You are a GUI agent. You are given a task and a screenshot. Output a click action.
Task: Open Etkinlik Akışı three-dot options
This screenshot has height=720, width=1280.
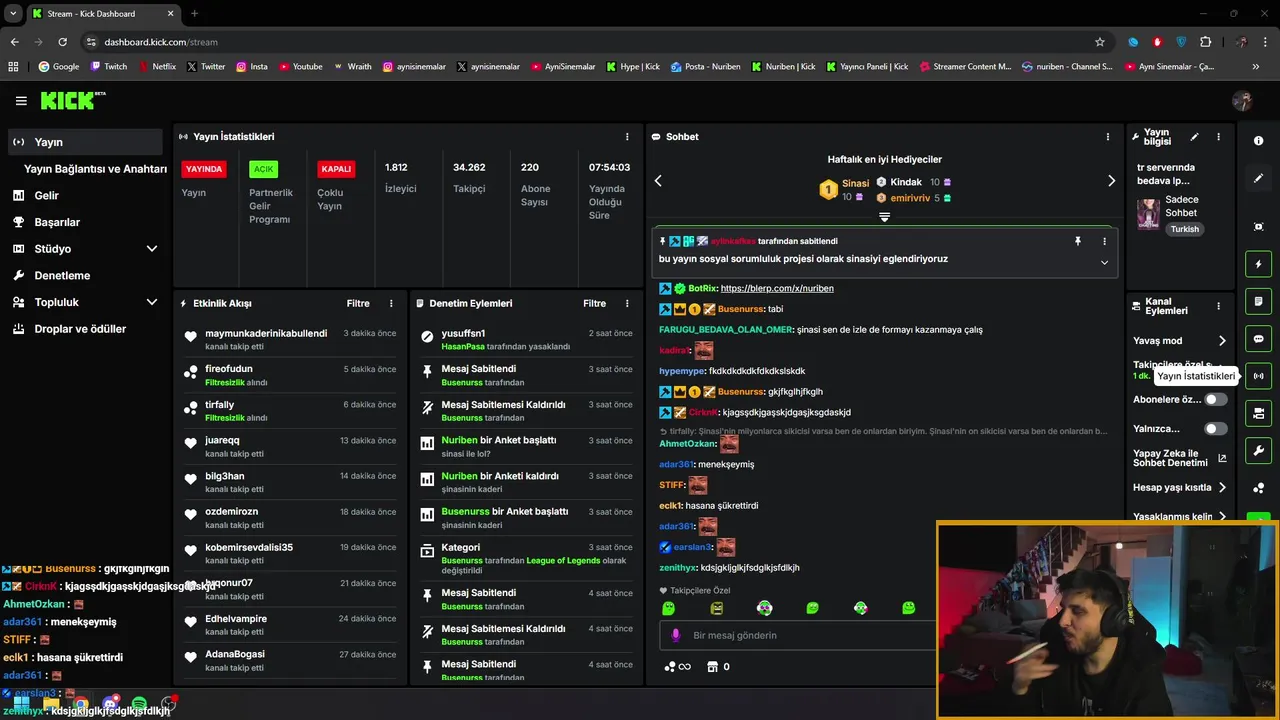391,303
